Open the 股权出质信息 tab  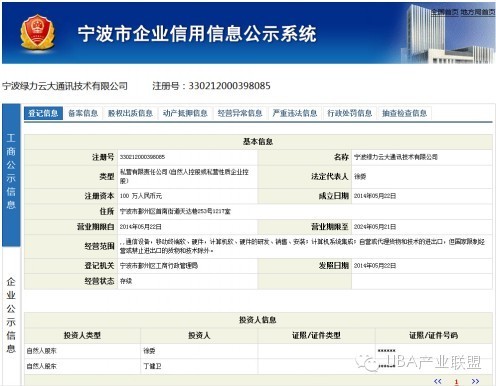[130, 113]
